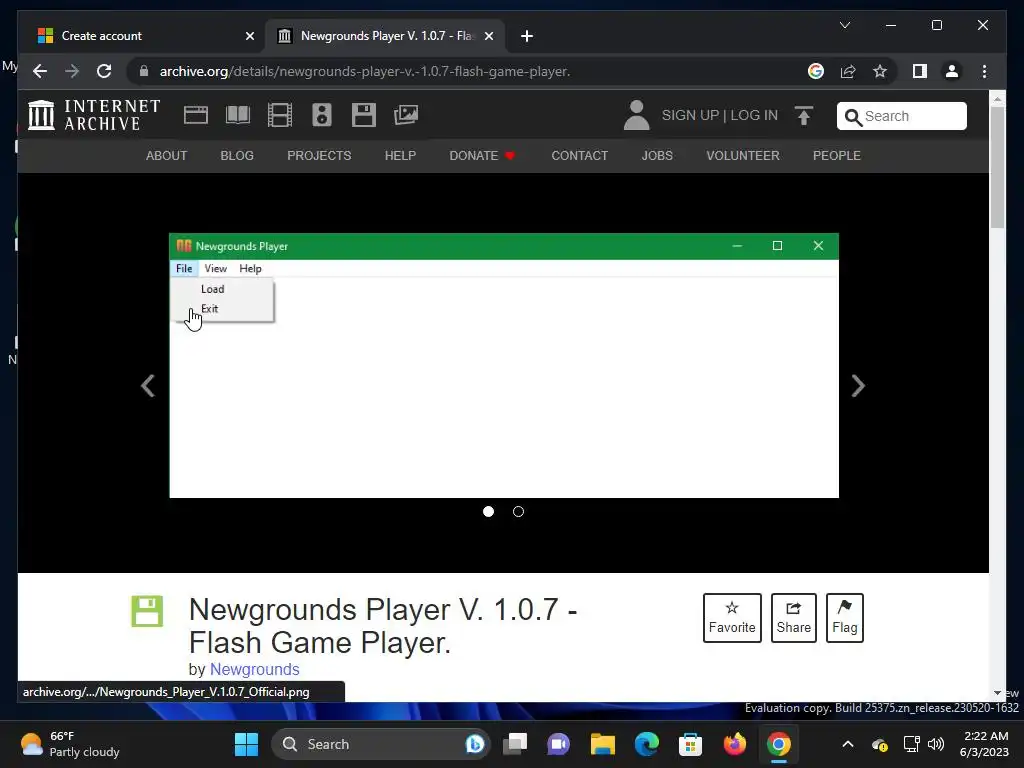Select the second carousel dot
Screen dimensions: 1024x768
pyautogui.click(x=519, y=511)
